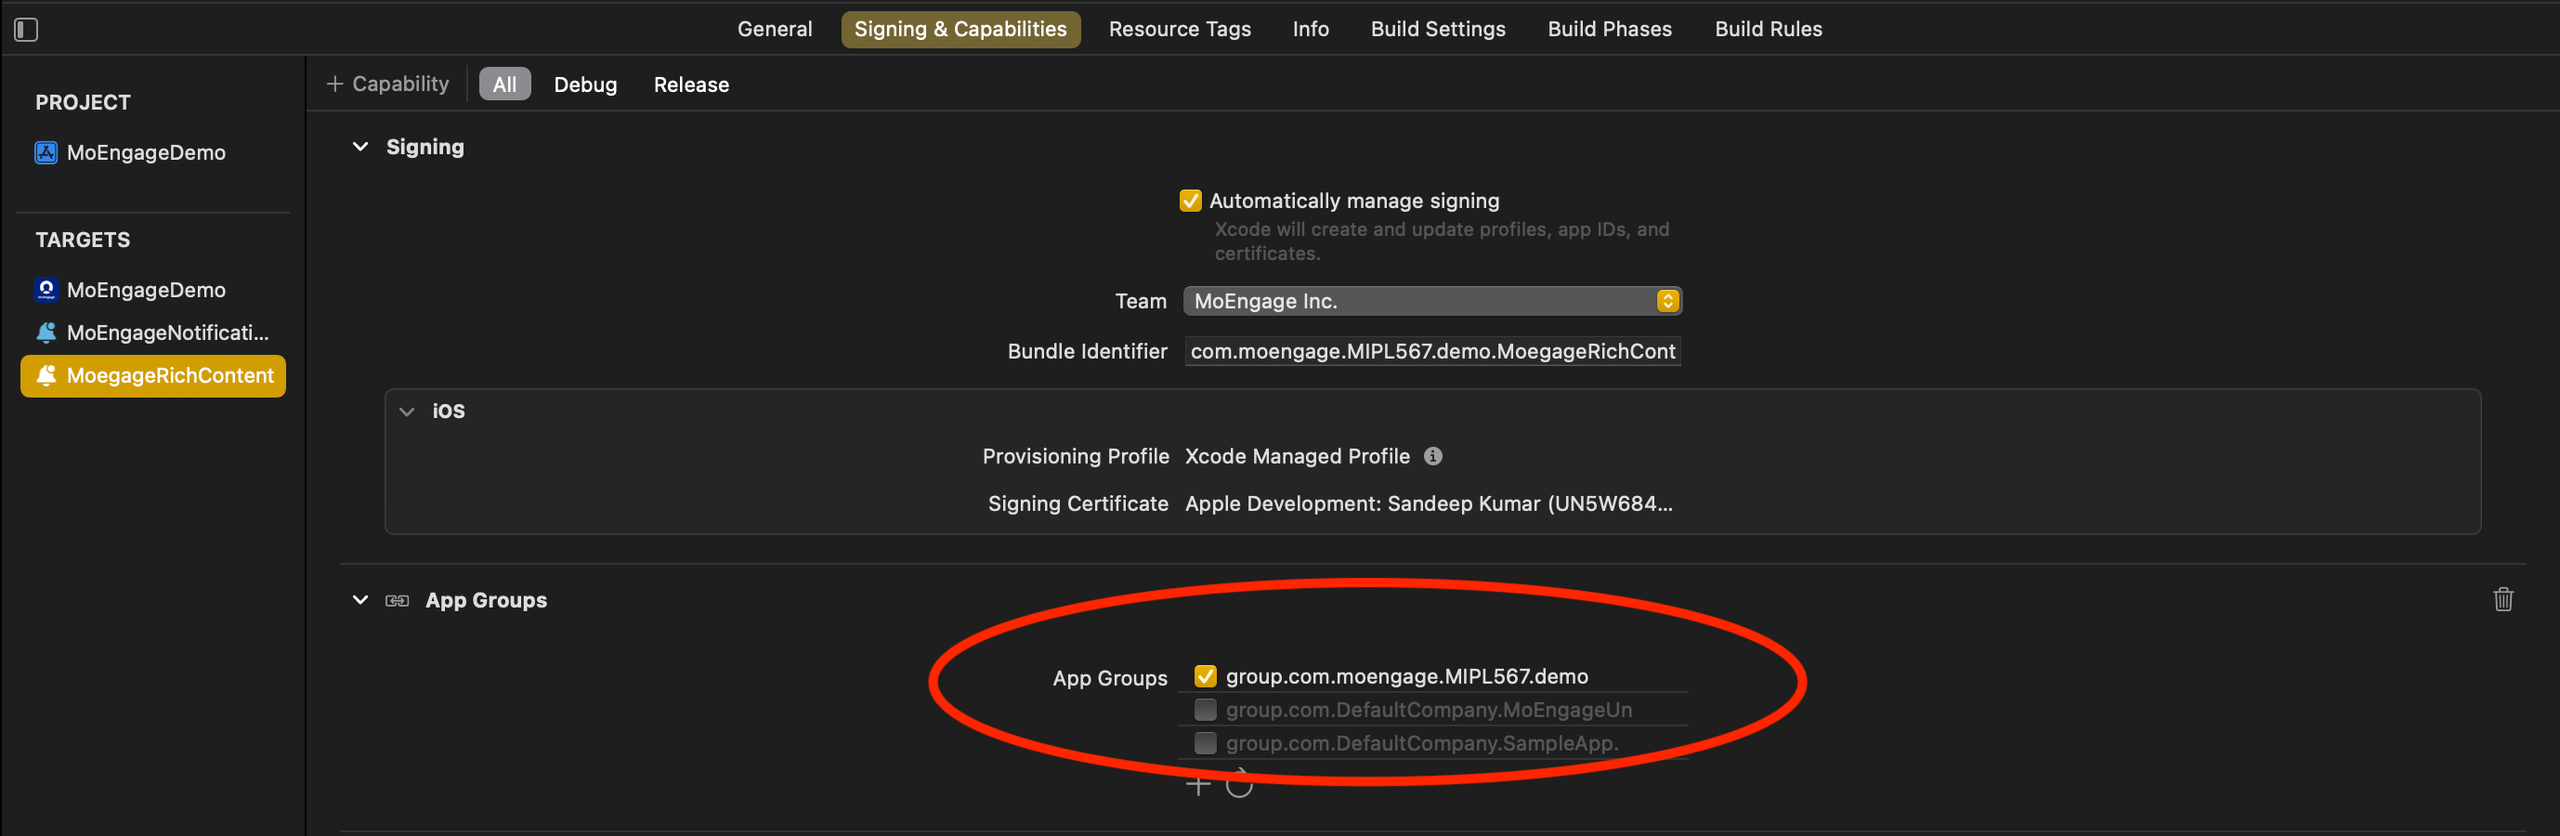Screen dimensions: 2560x836
Task: Uncheck Automatically manage signing
Action: (x=1190, y=201)
